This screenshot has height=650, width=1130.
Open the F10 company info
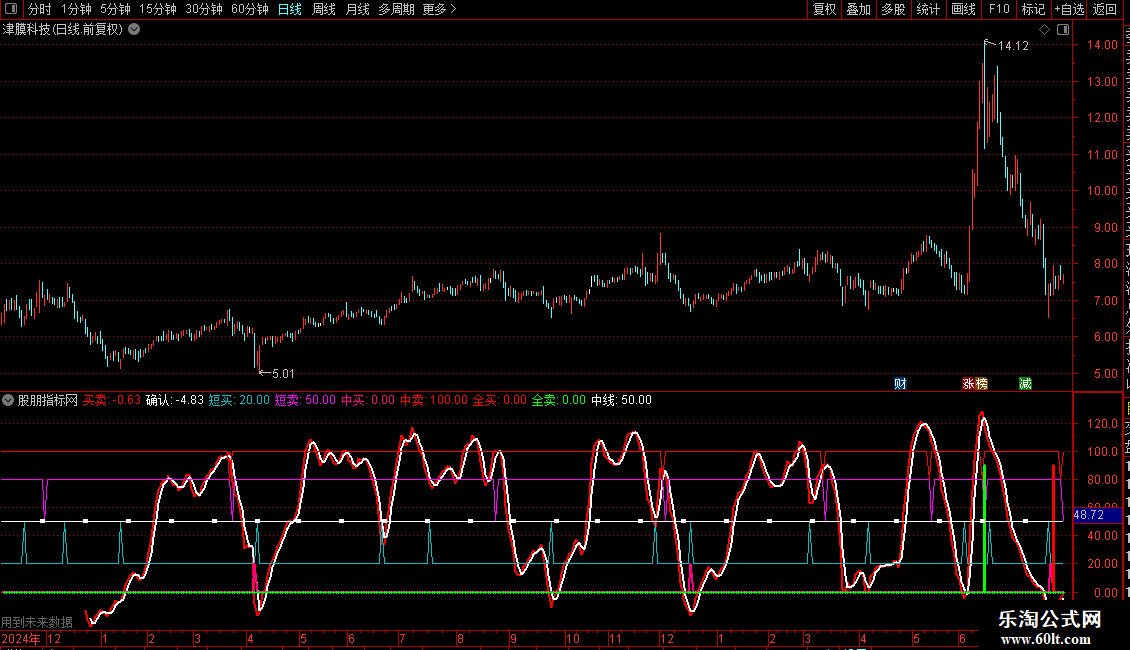pyautogui.click(x=999, y=9)
